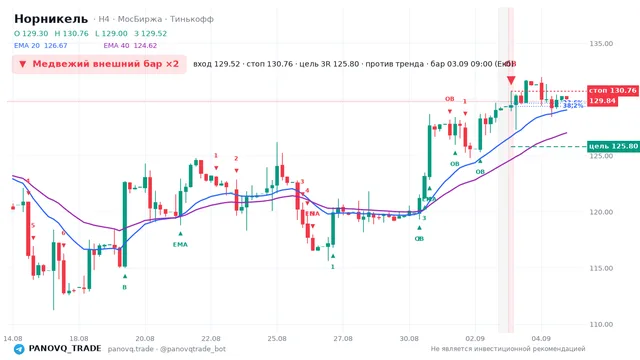This screenshot has height=360, width=640.
Task: Click the '27.08' date axis label
Action: [343, 338]
